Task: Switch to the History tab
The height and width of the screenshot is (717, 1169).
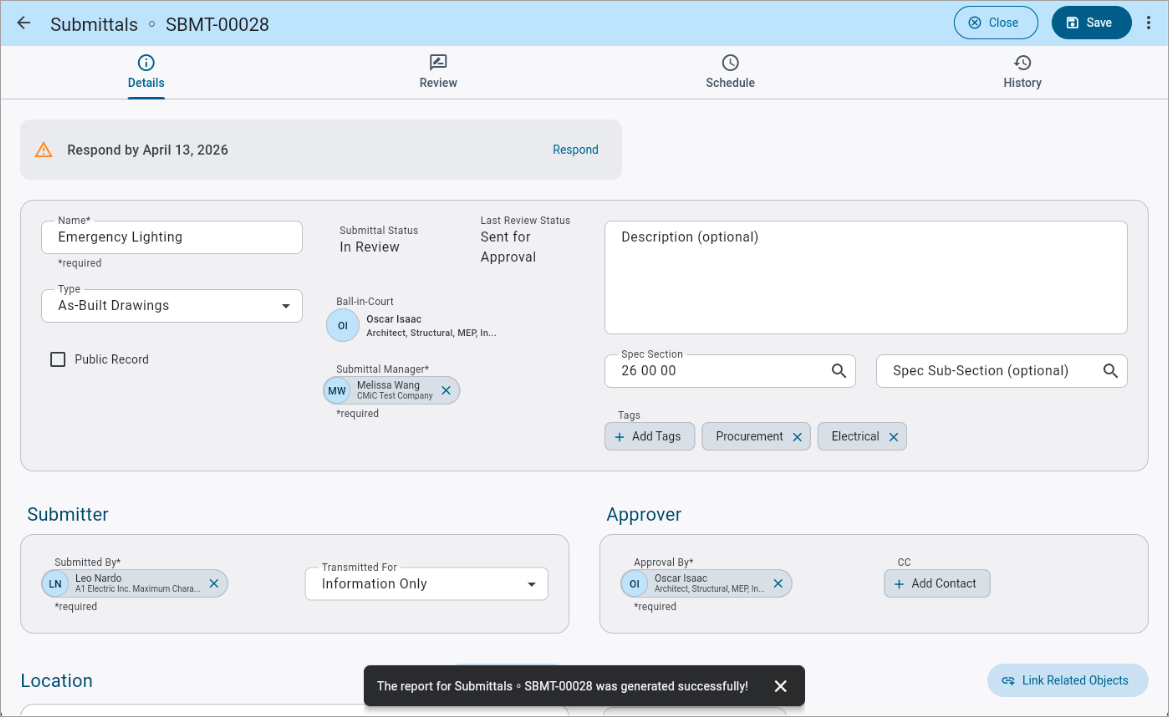Action: coord(1022,72)
